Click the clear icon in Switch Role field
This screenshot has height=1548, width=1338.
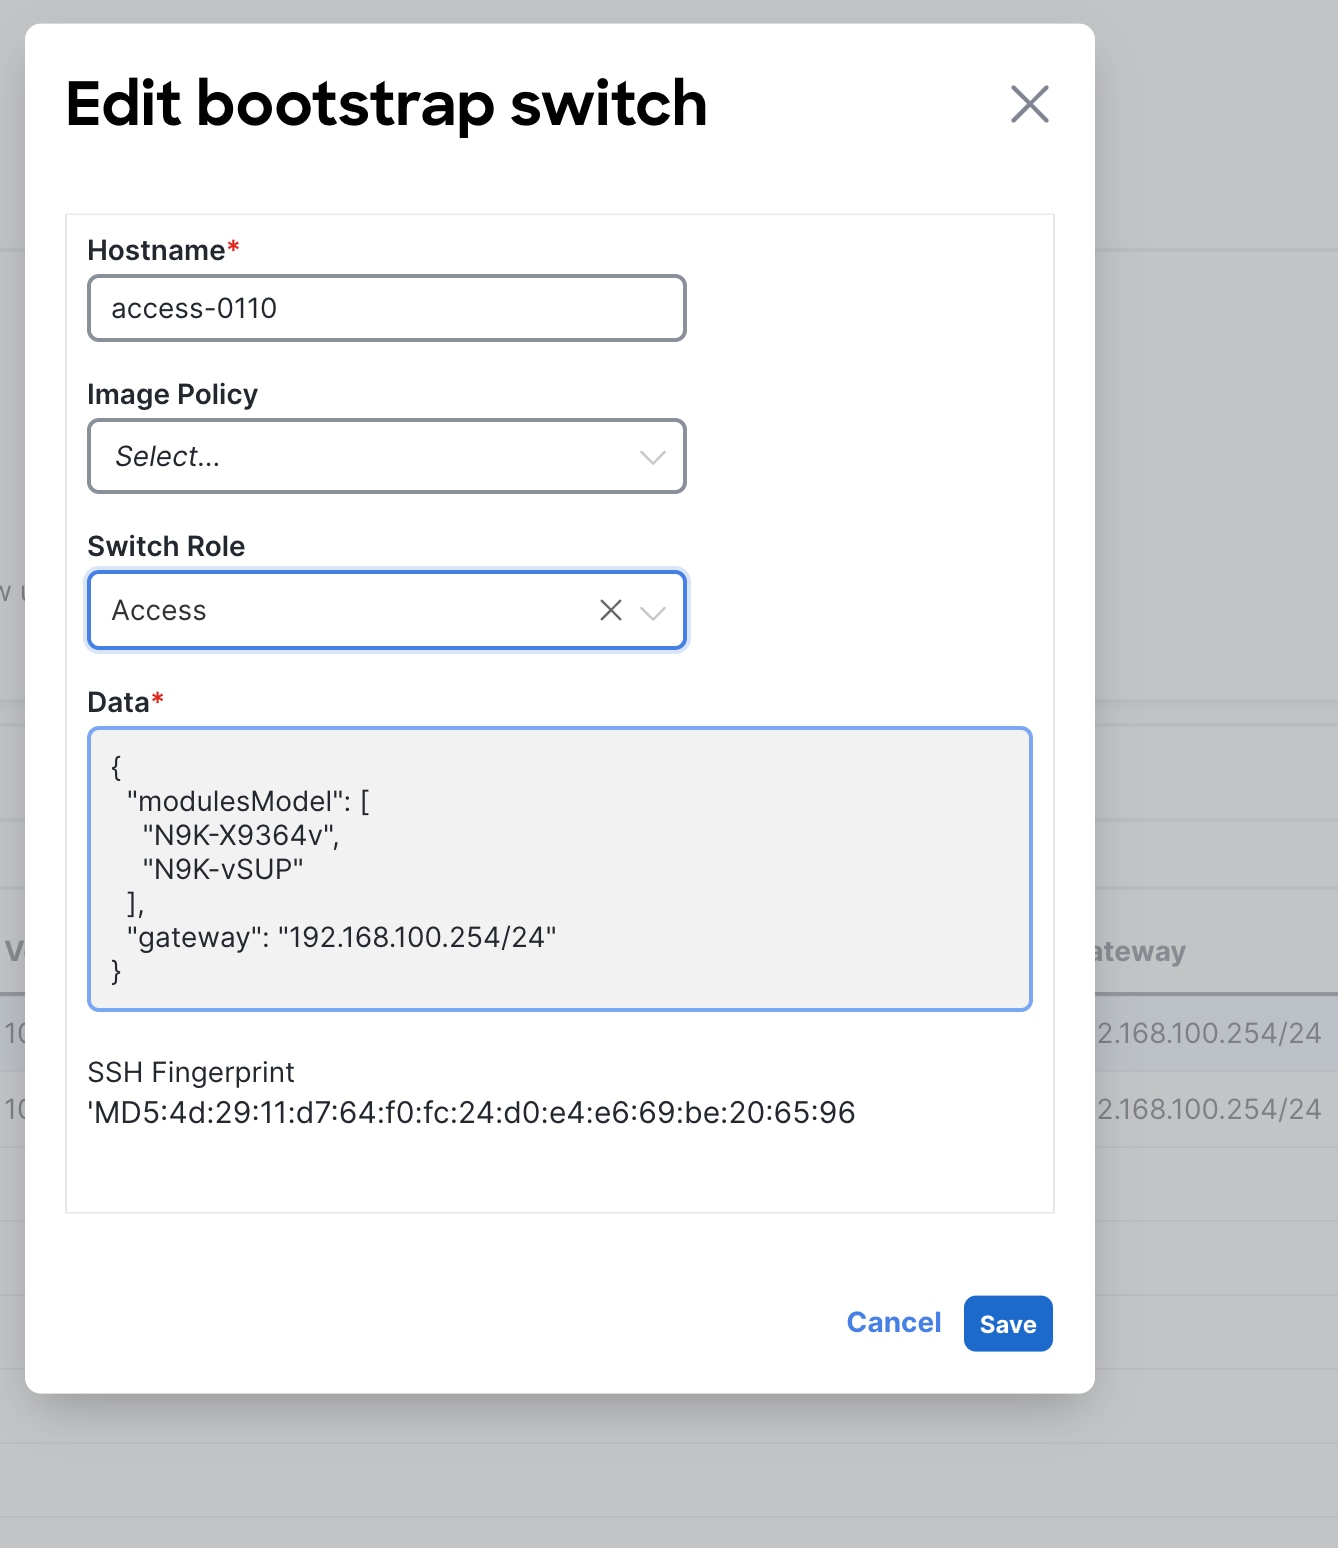click(610, 610)
